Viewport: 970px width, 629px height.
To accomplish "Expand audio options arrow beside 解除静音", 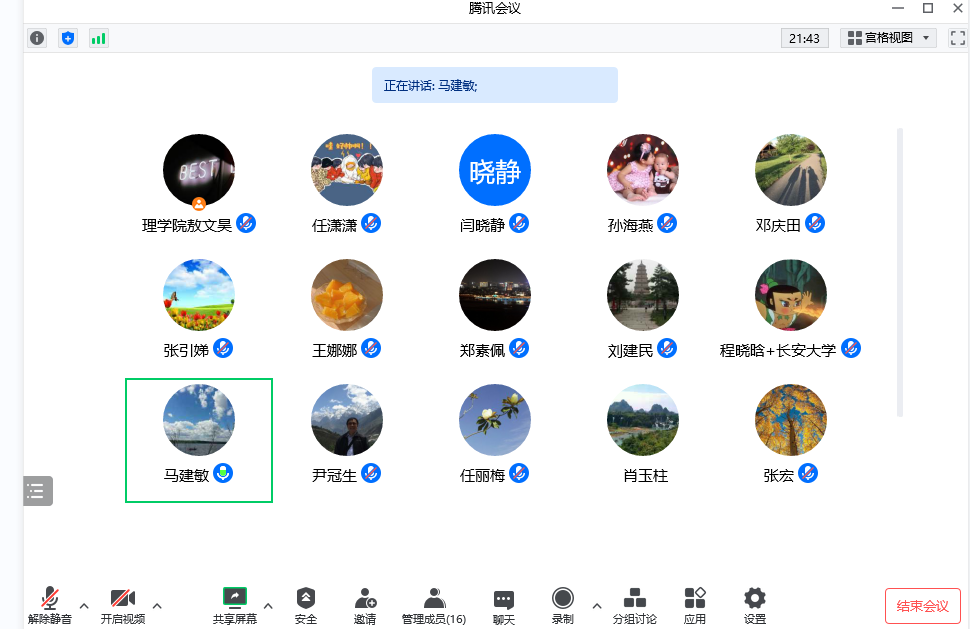I will (84, 605).
